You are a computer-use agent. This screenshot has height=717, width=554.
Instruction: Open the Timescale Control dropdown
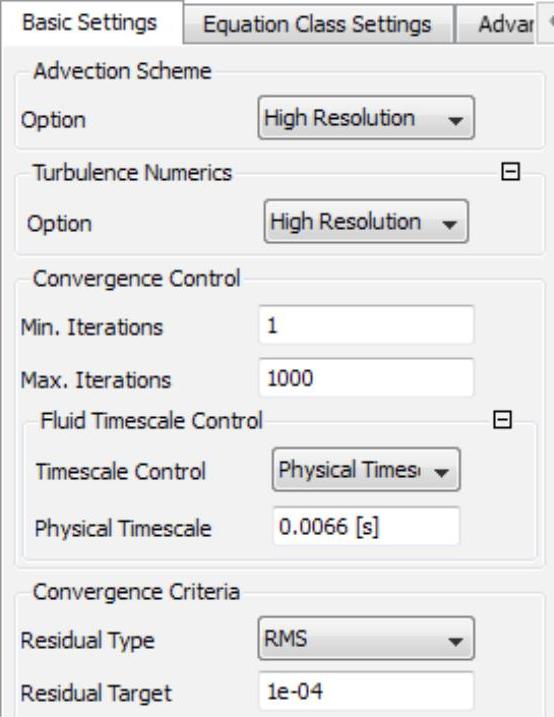(366, 470)
